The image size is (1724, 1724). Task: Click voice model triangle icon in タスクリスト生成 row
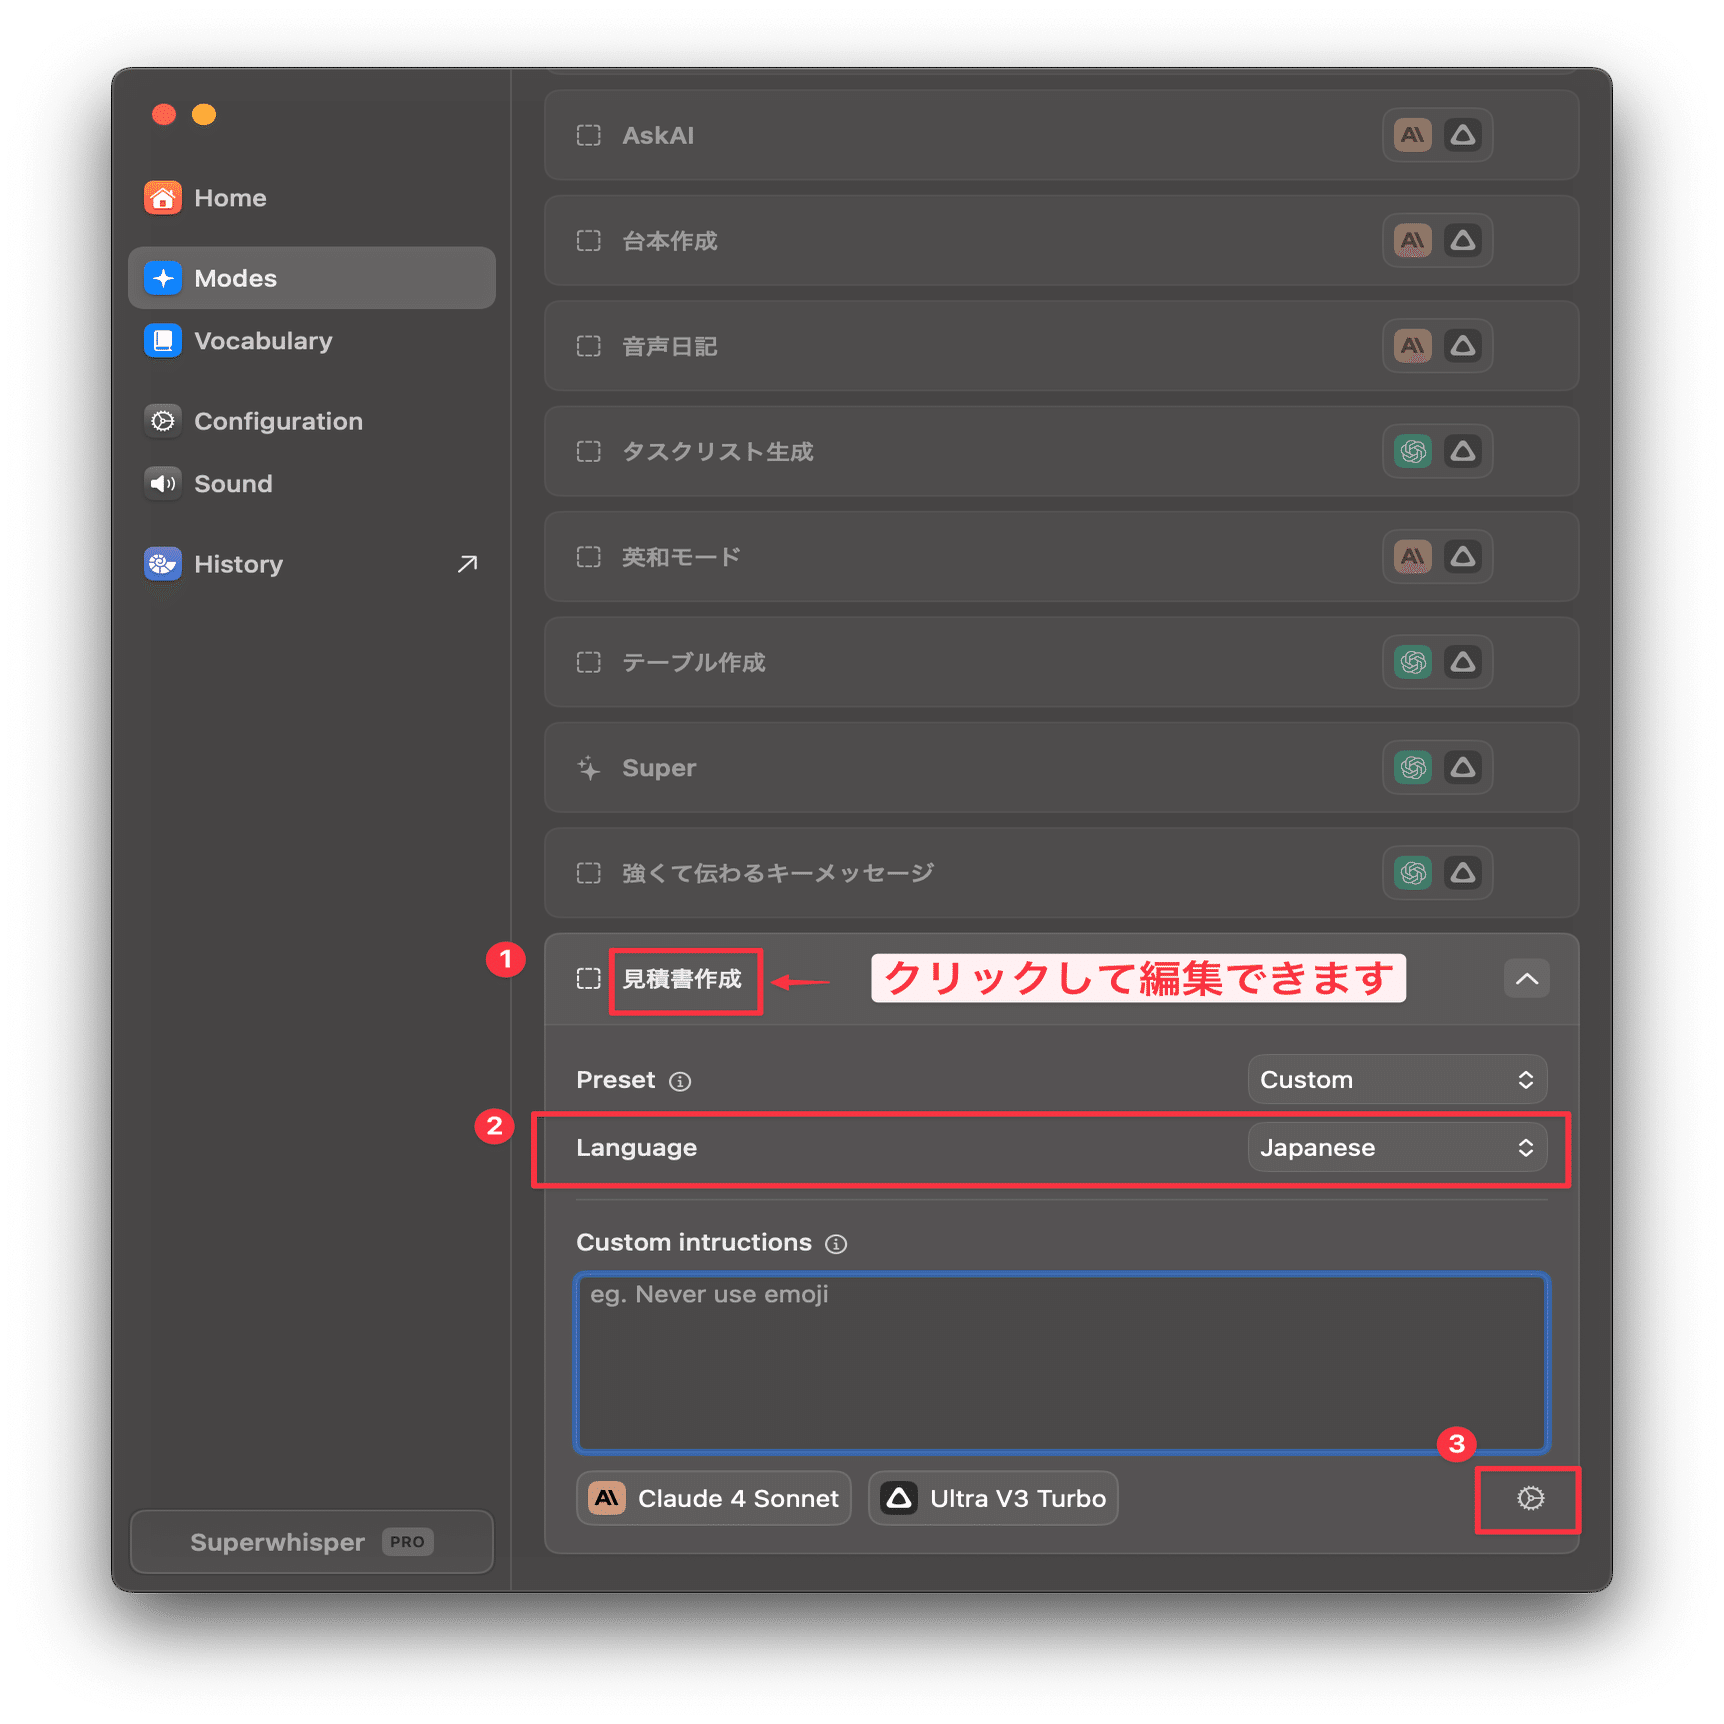click(1463, 451)
